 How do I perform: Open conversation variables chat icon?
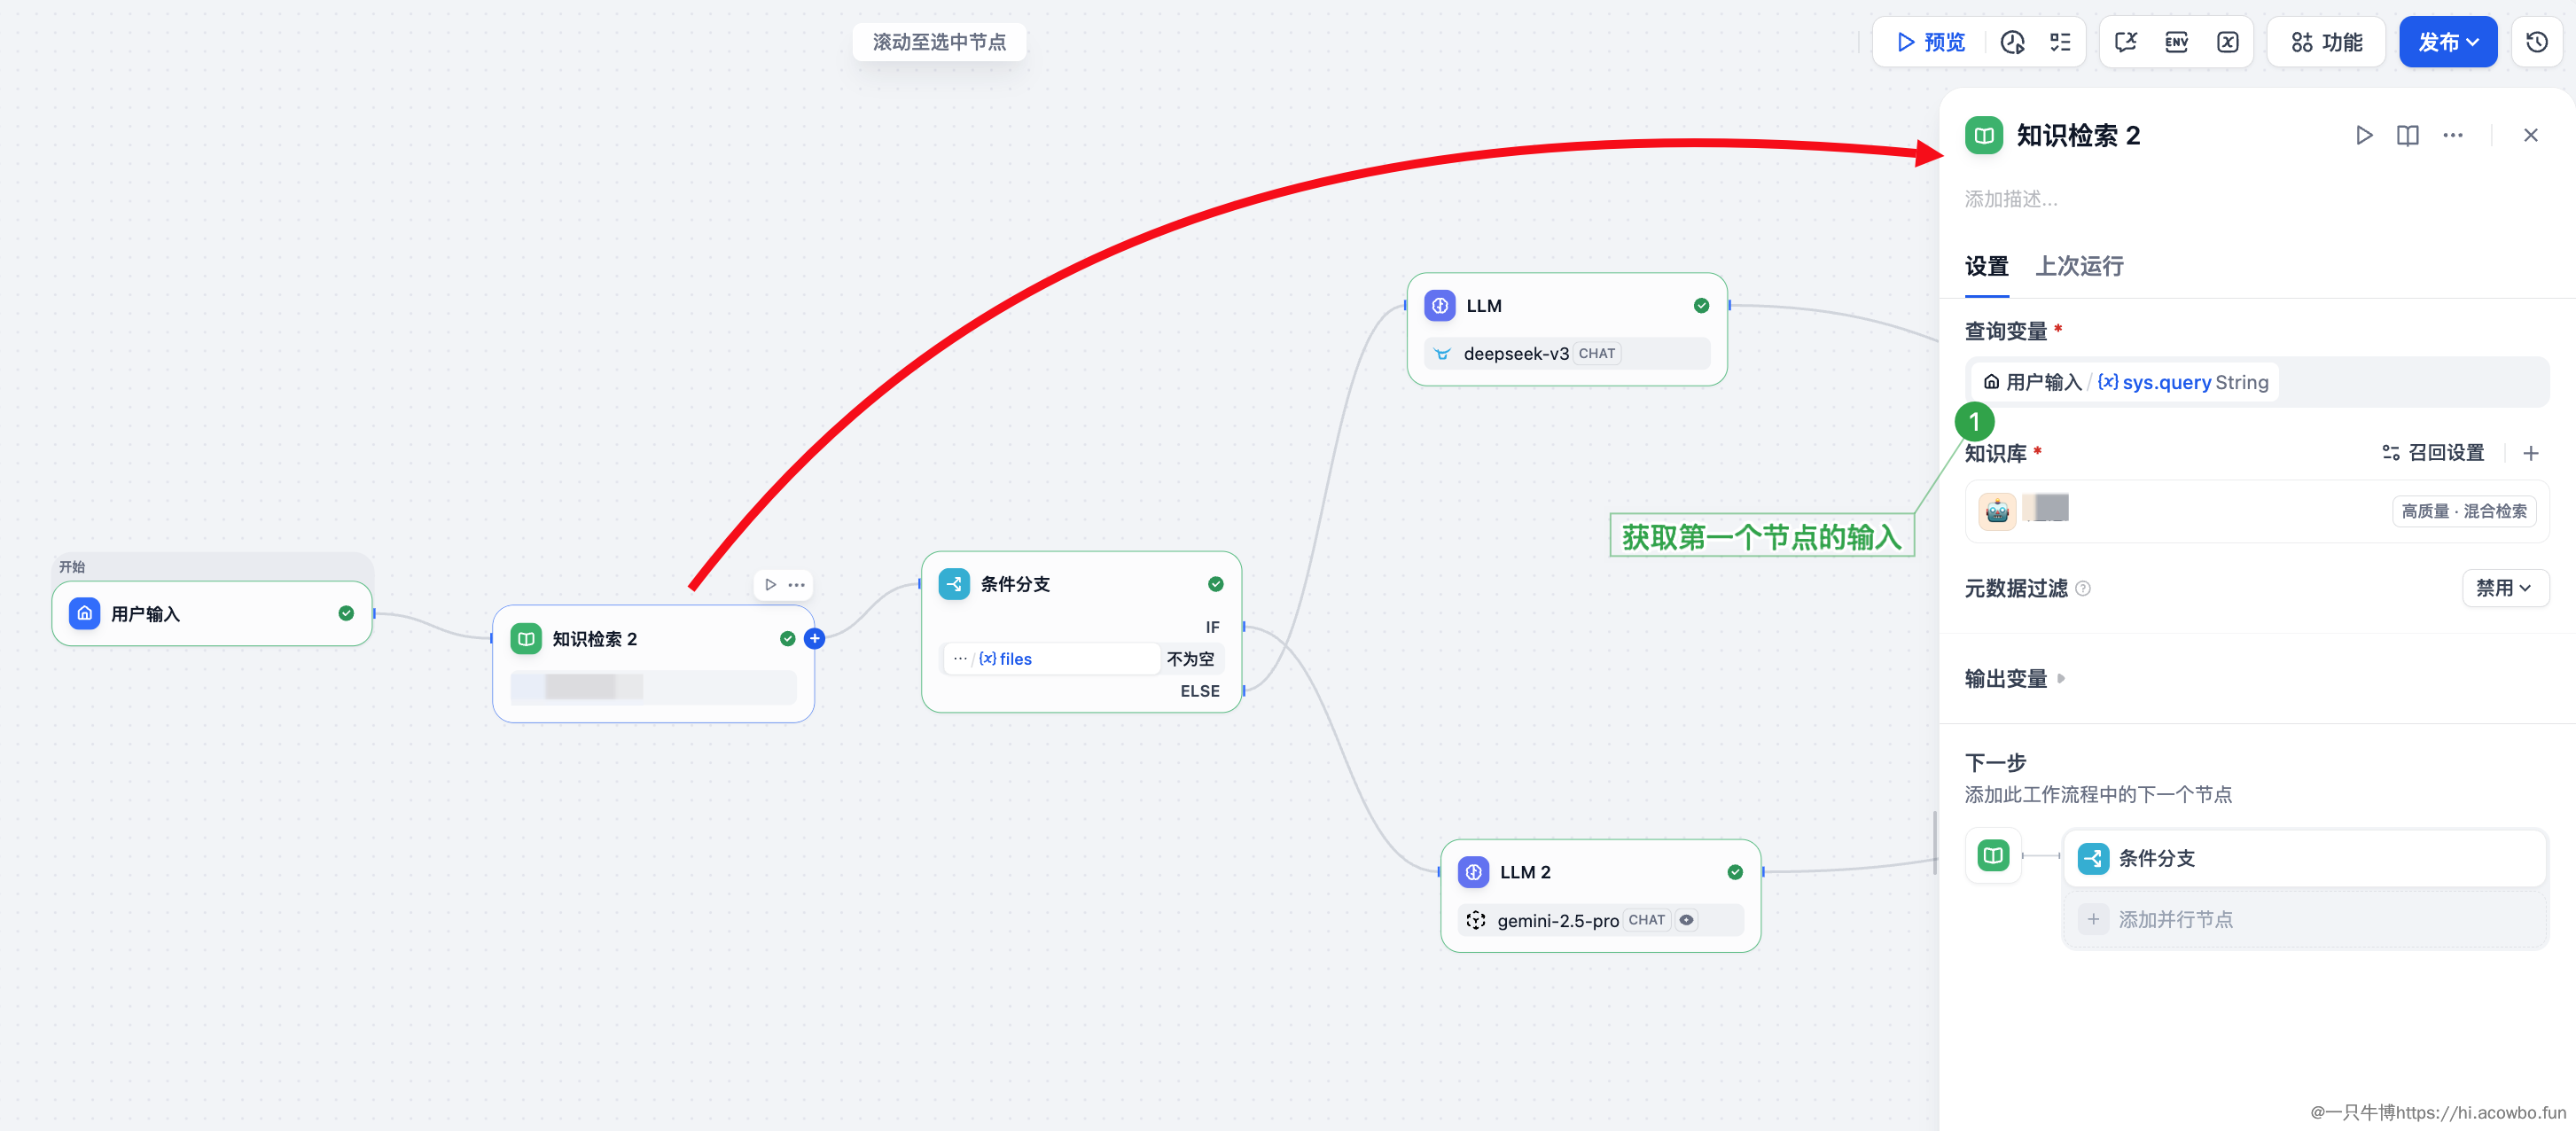click(2126, 42)
